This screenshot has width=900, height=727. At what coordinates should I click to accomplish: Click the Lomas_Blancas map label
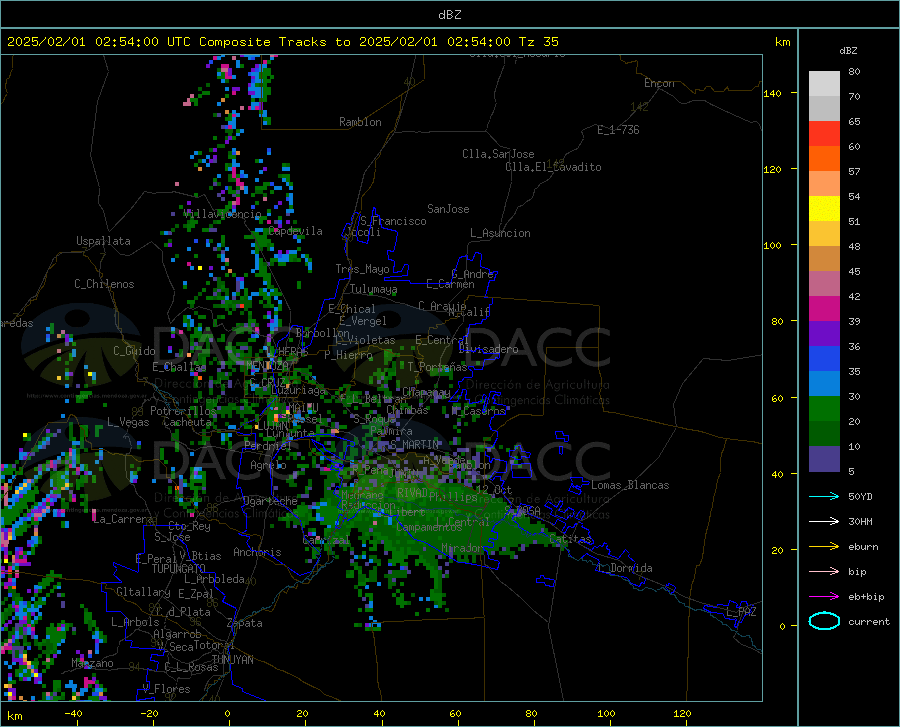point(630,485)
